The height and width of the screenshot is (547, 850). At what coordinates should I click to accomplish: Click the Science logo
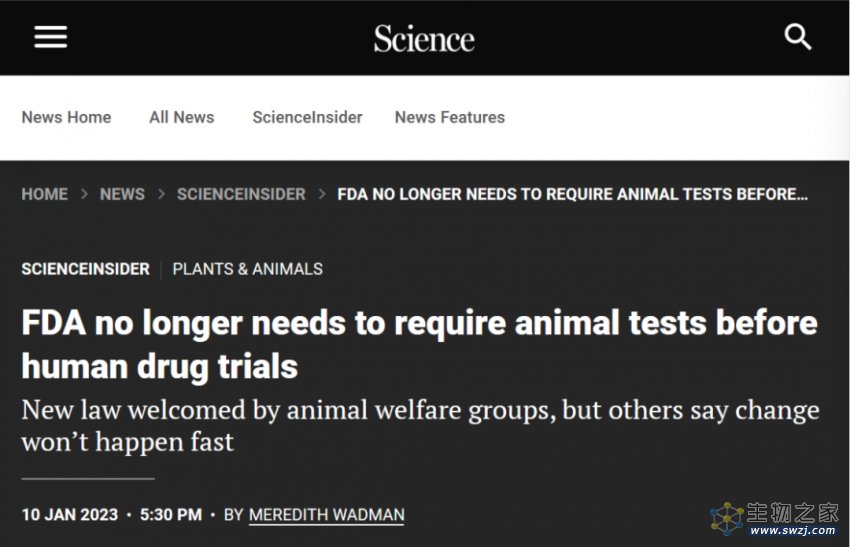click(x=424, y=38)
